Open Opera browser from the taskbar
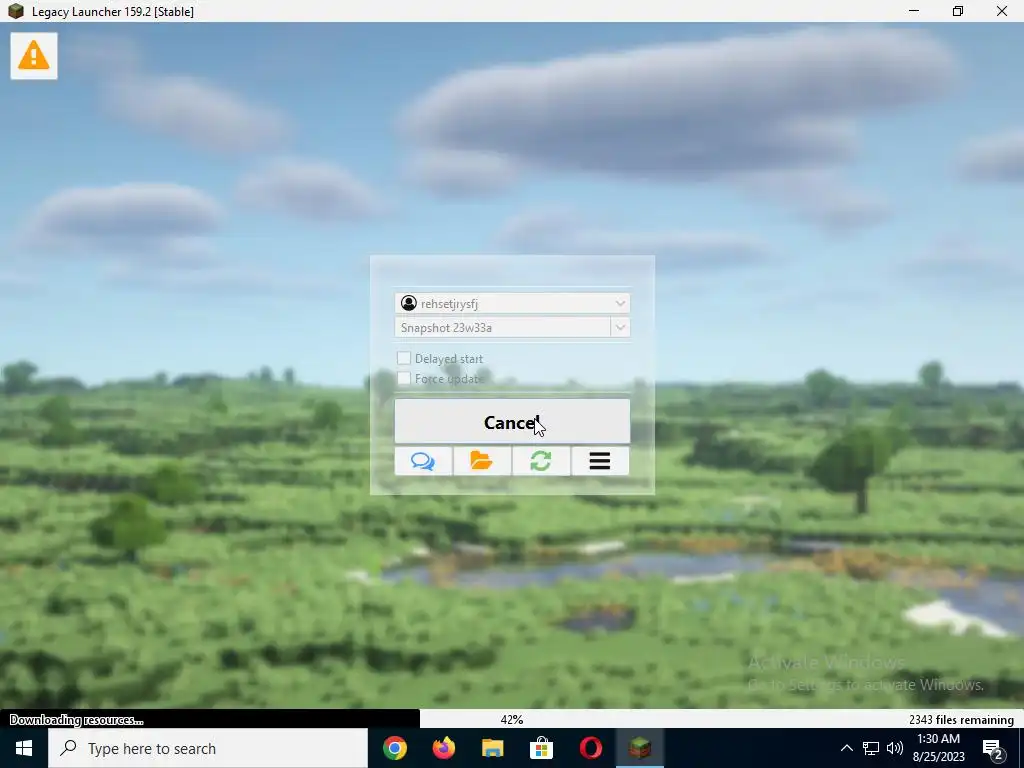 pos(591,748)
